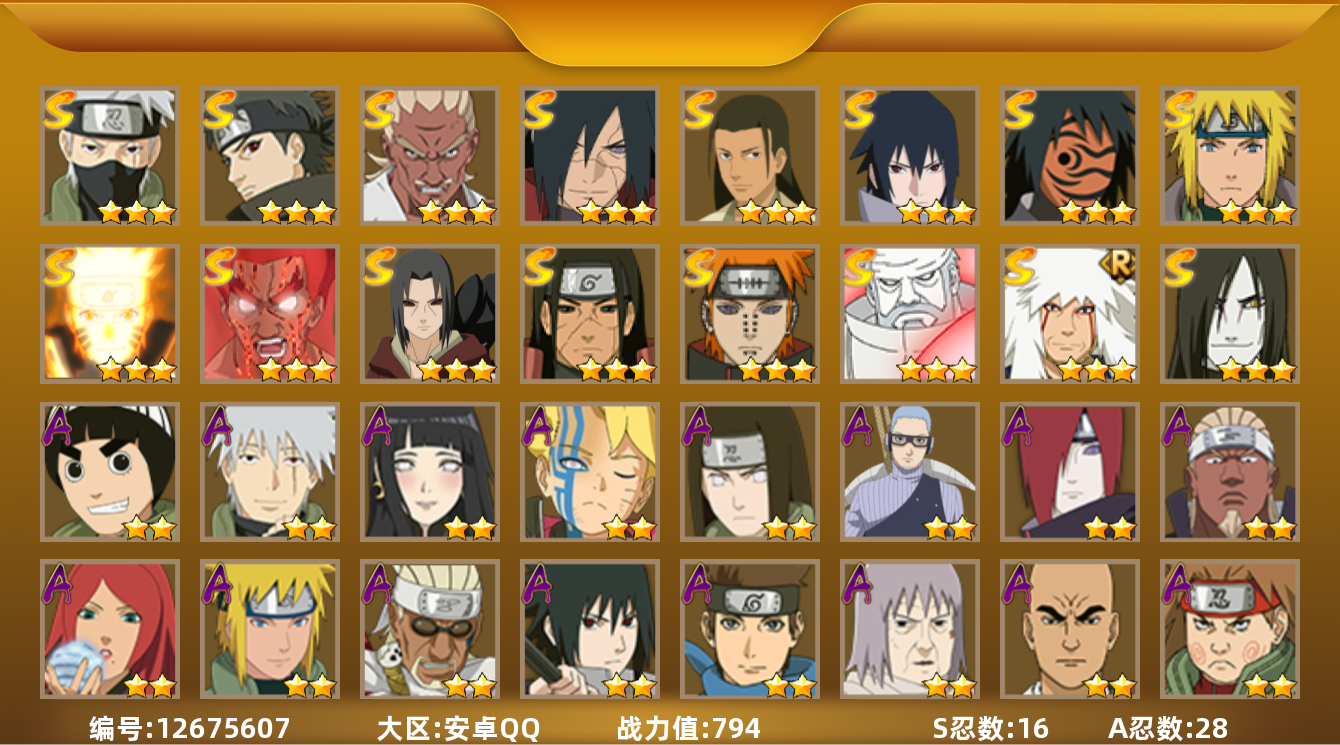Click the A忍数:28 count label
Viewport: 1340px width, 745px height.
point(1168,728)
